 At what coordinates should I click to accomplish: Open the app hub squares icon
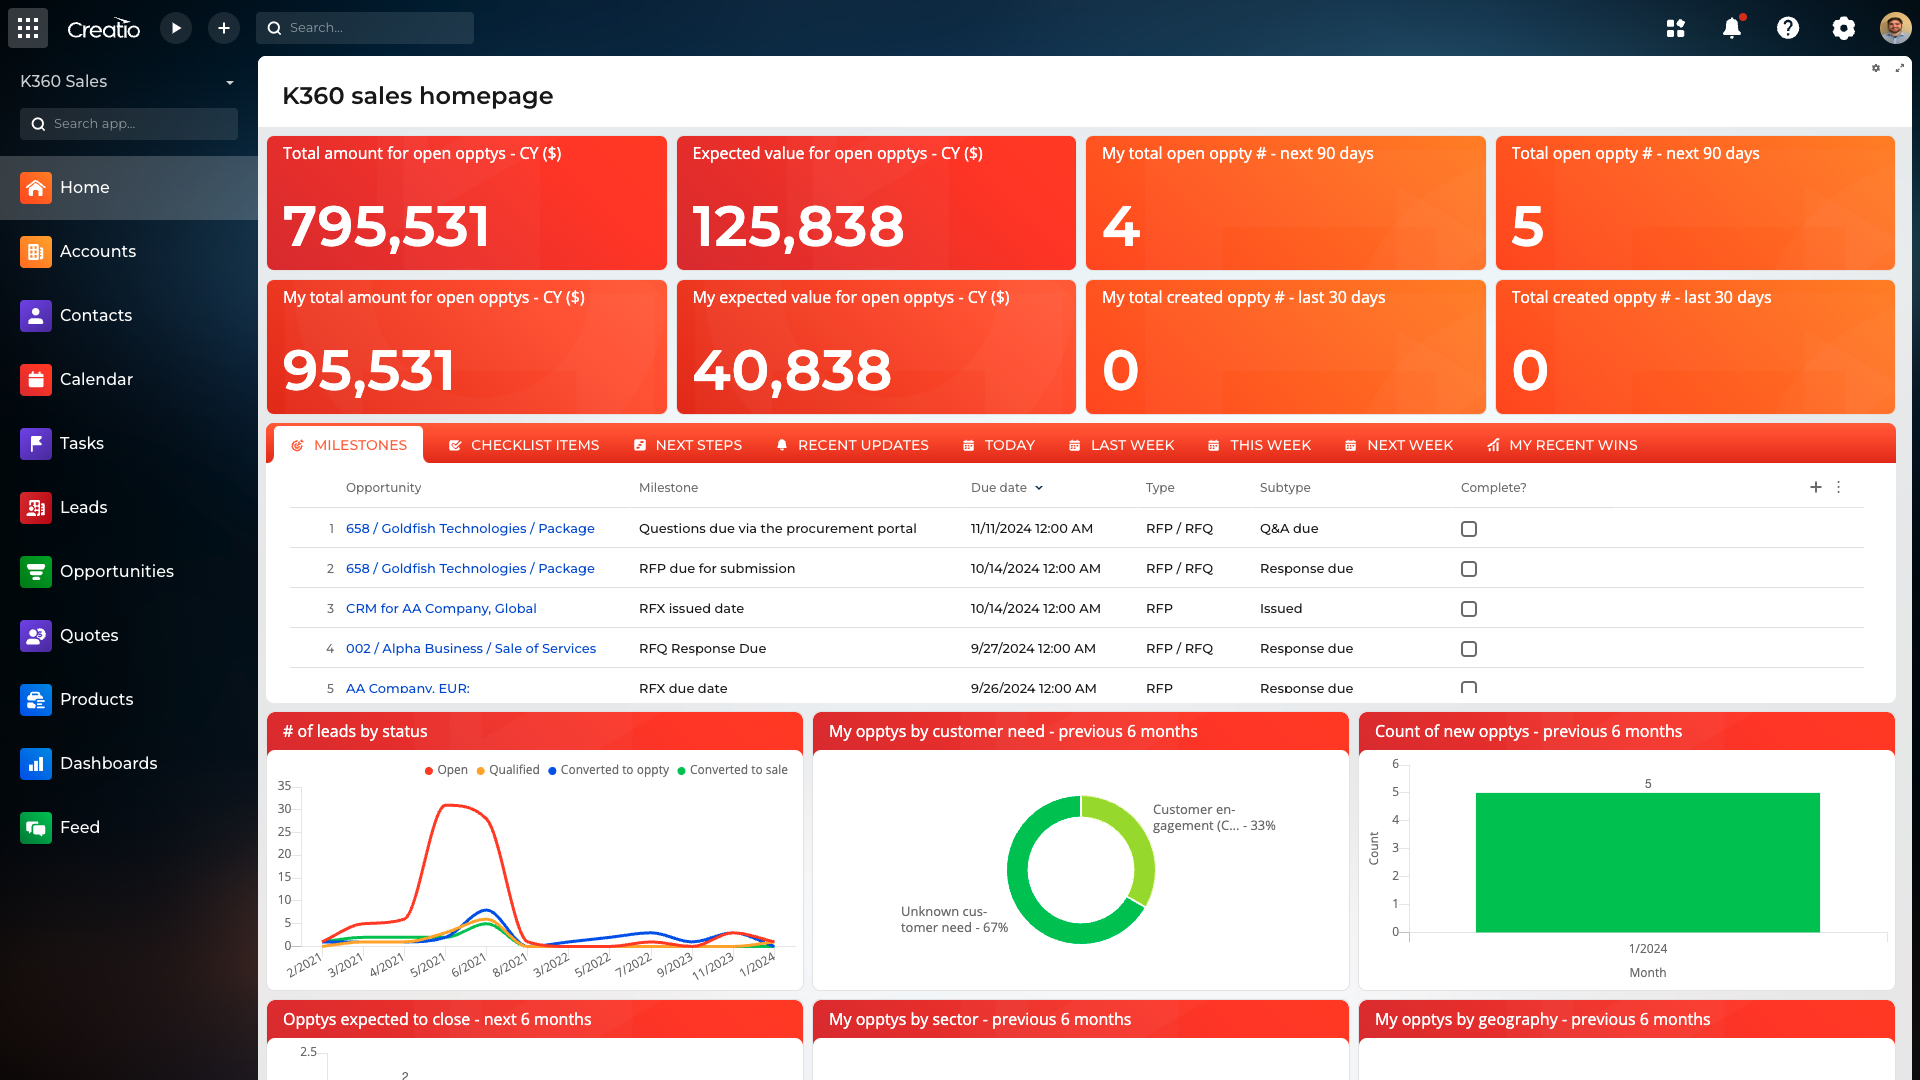1676,28
